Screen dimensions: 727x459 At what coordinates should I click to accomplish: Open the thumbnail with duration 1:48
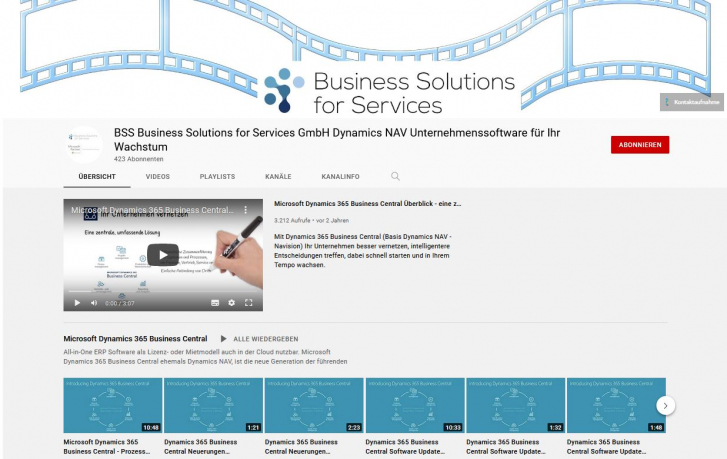point(616,406)
